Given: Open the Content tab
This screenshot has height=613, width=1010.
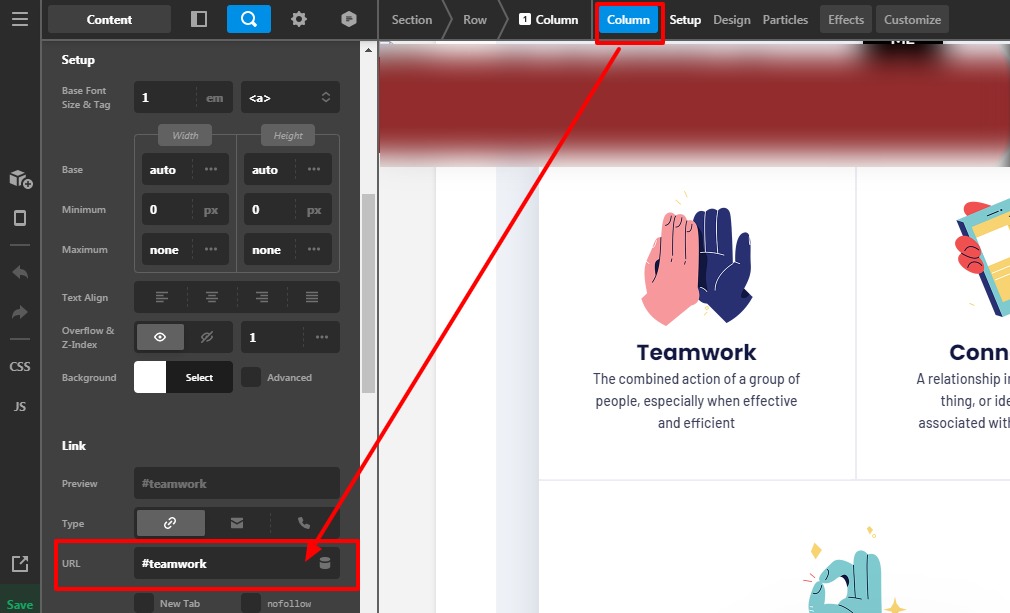Looking at the screenshot, I should click(x=110, y=19).
